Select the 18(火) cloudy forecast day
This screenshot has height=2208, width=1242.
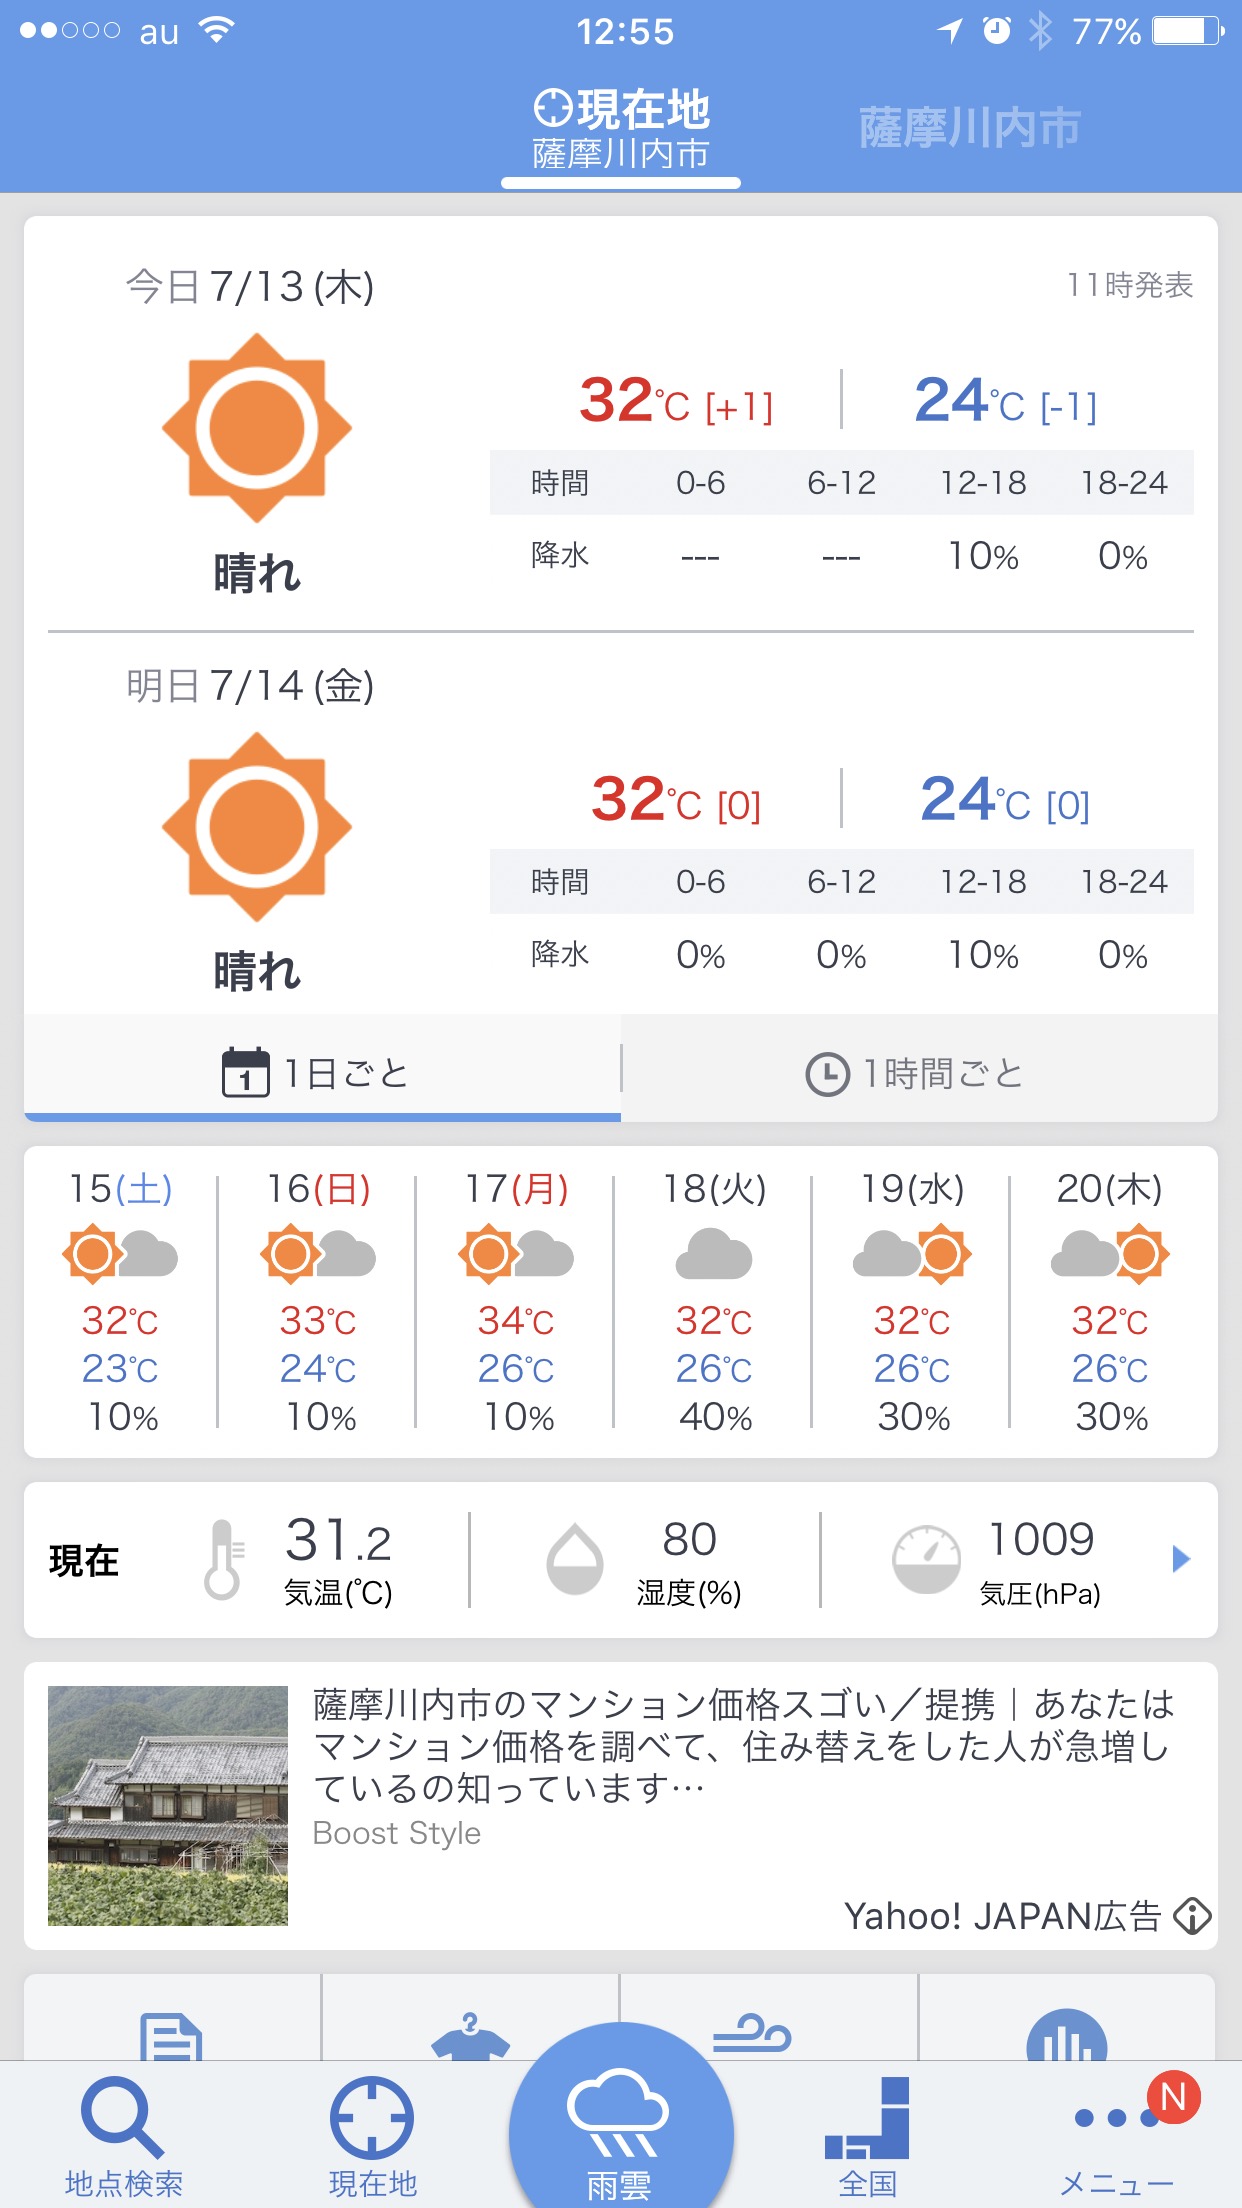coord(714,1300)
